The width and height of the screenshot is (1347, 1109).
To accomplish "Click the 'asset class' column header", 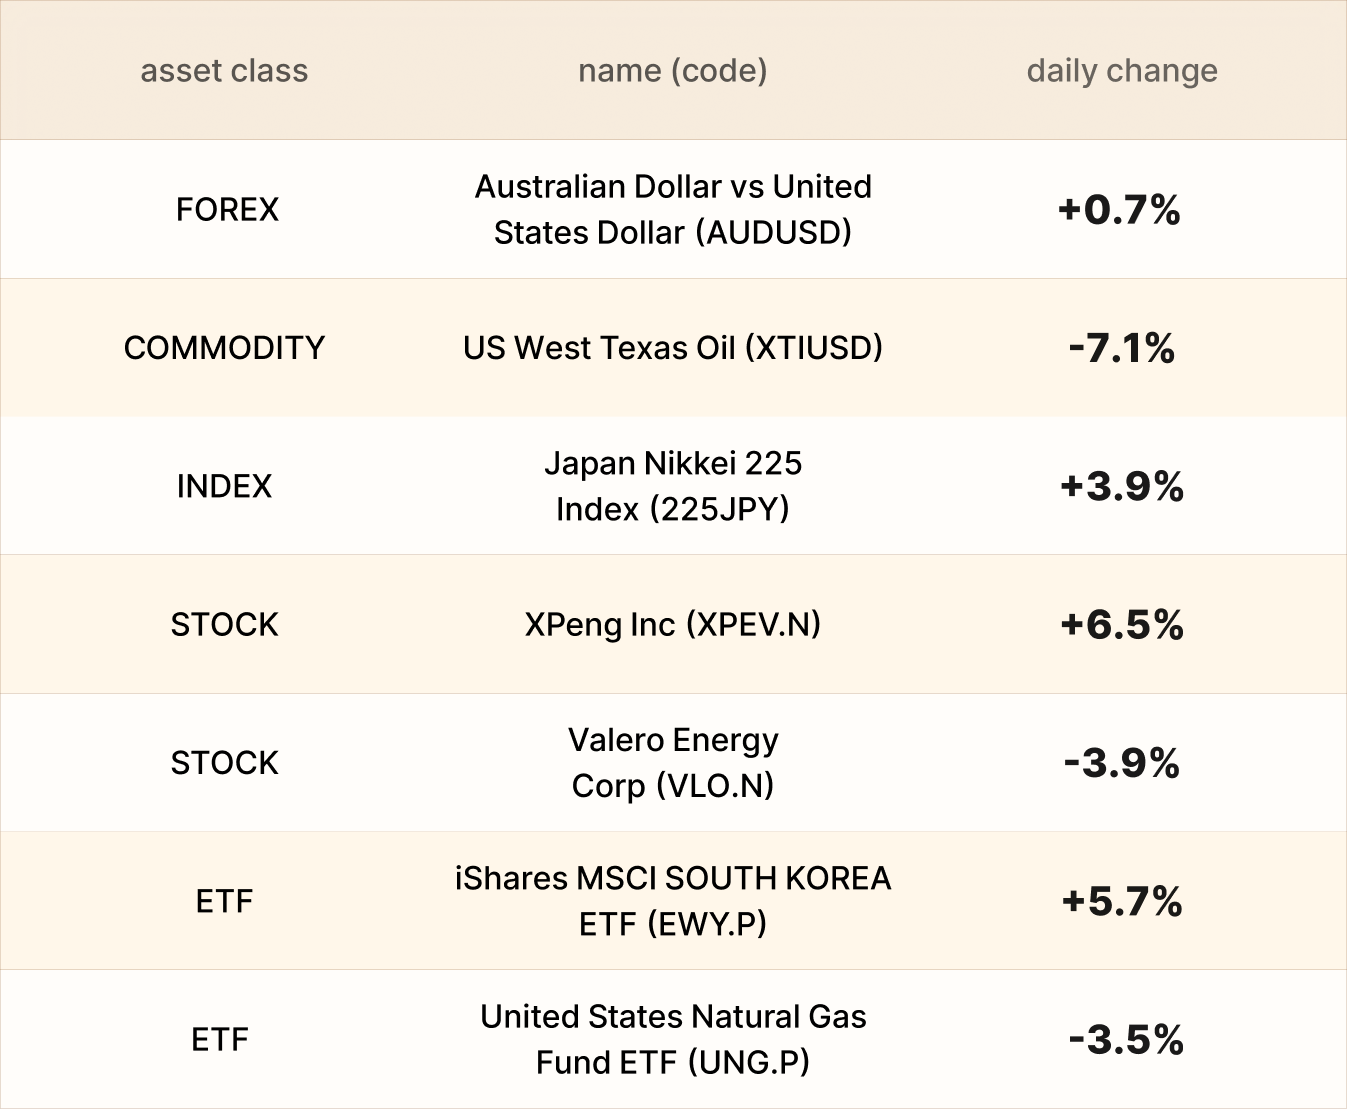I will [224, 71].
